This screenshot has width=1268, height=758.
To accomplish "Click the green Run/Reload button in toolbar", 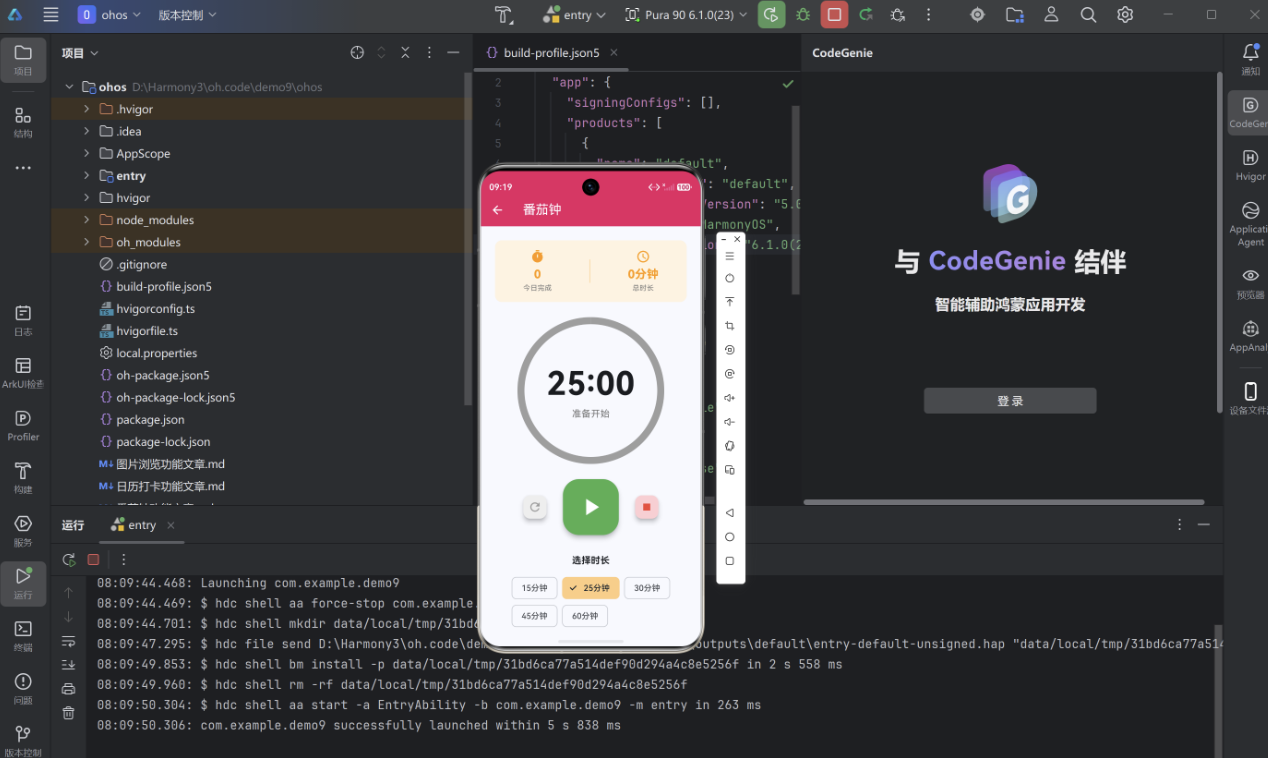I will (x=771, y=15).
